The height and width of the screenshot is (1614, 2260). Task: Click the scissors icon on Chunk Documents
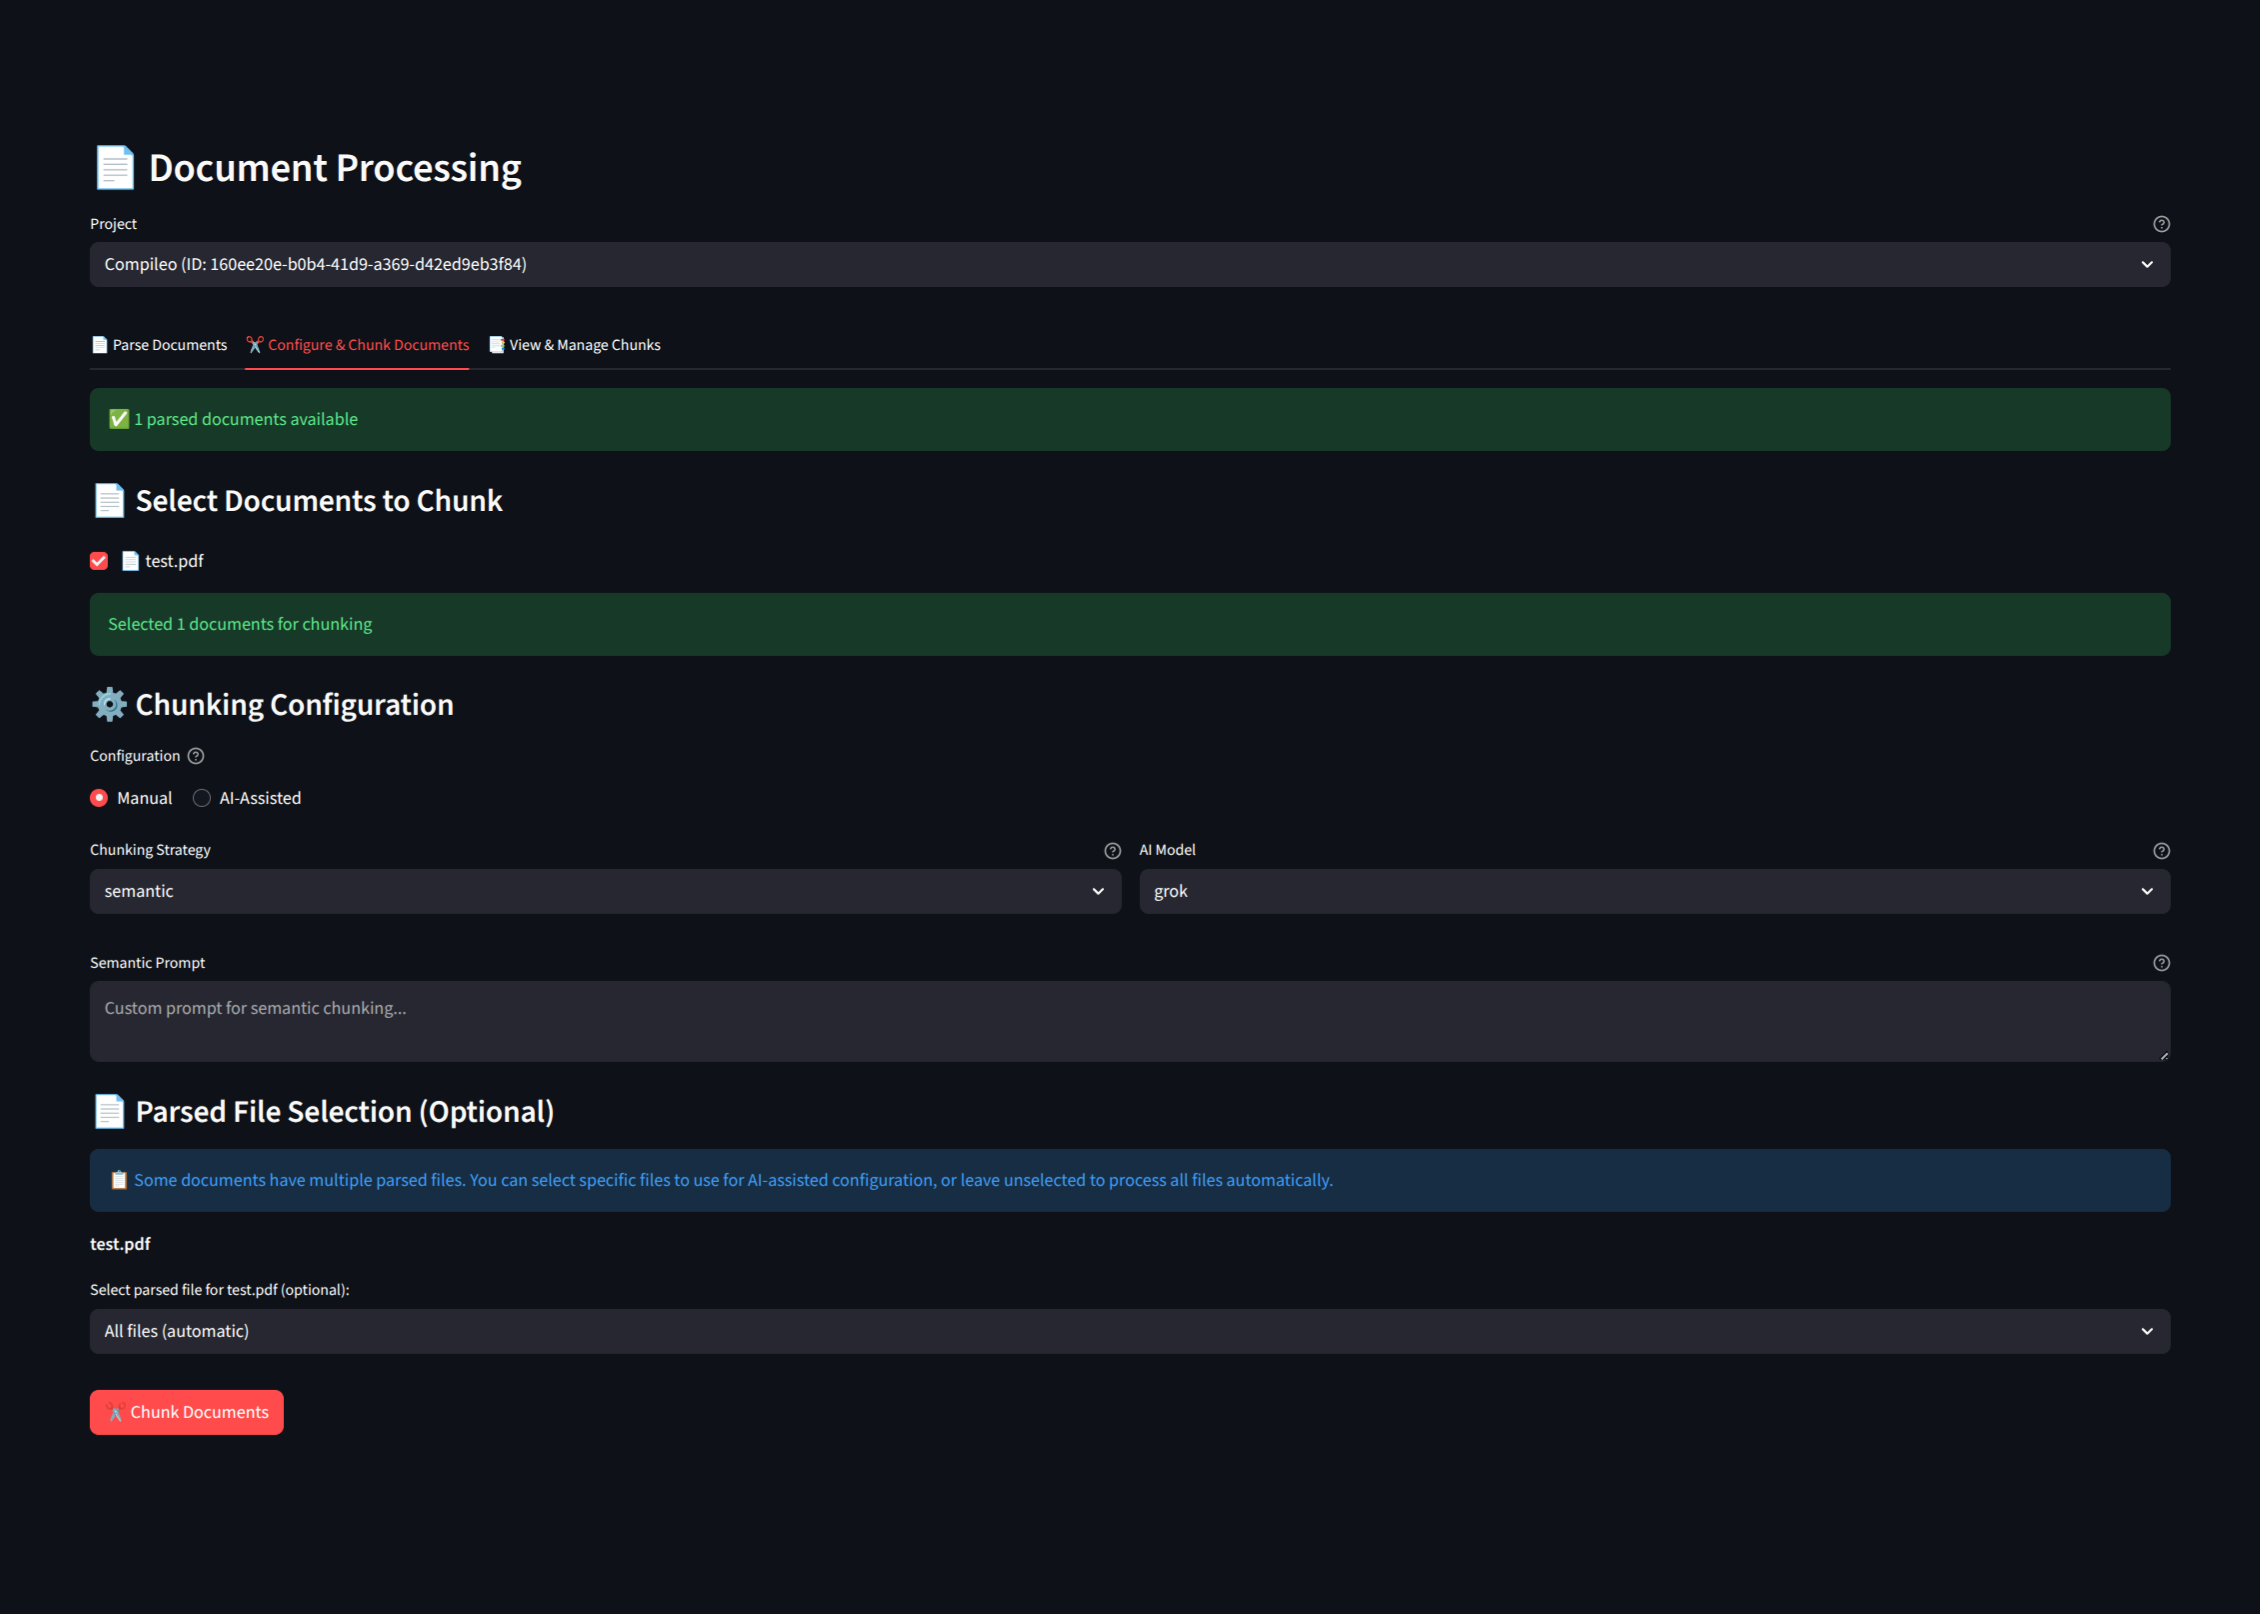pyautogui.click(x=116, y=1412)
